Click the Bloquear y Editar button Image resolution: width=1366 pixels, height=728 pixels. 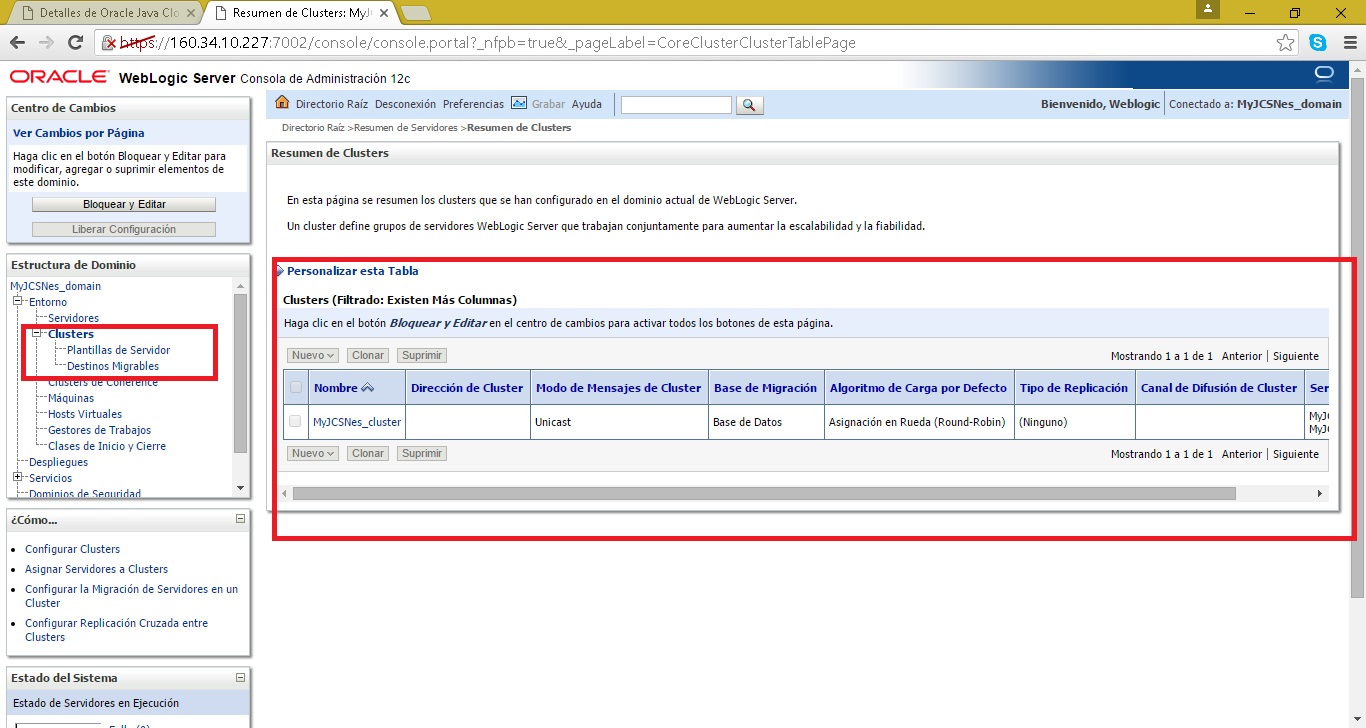click(124, 204)
